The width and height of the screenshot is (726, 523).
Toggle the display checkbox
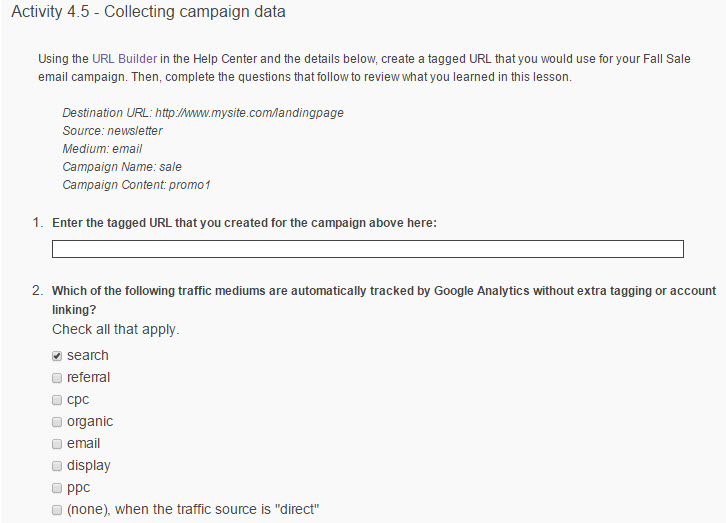tap(57, 466)
